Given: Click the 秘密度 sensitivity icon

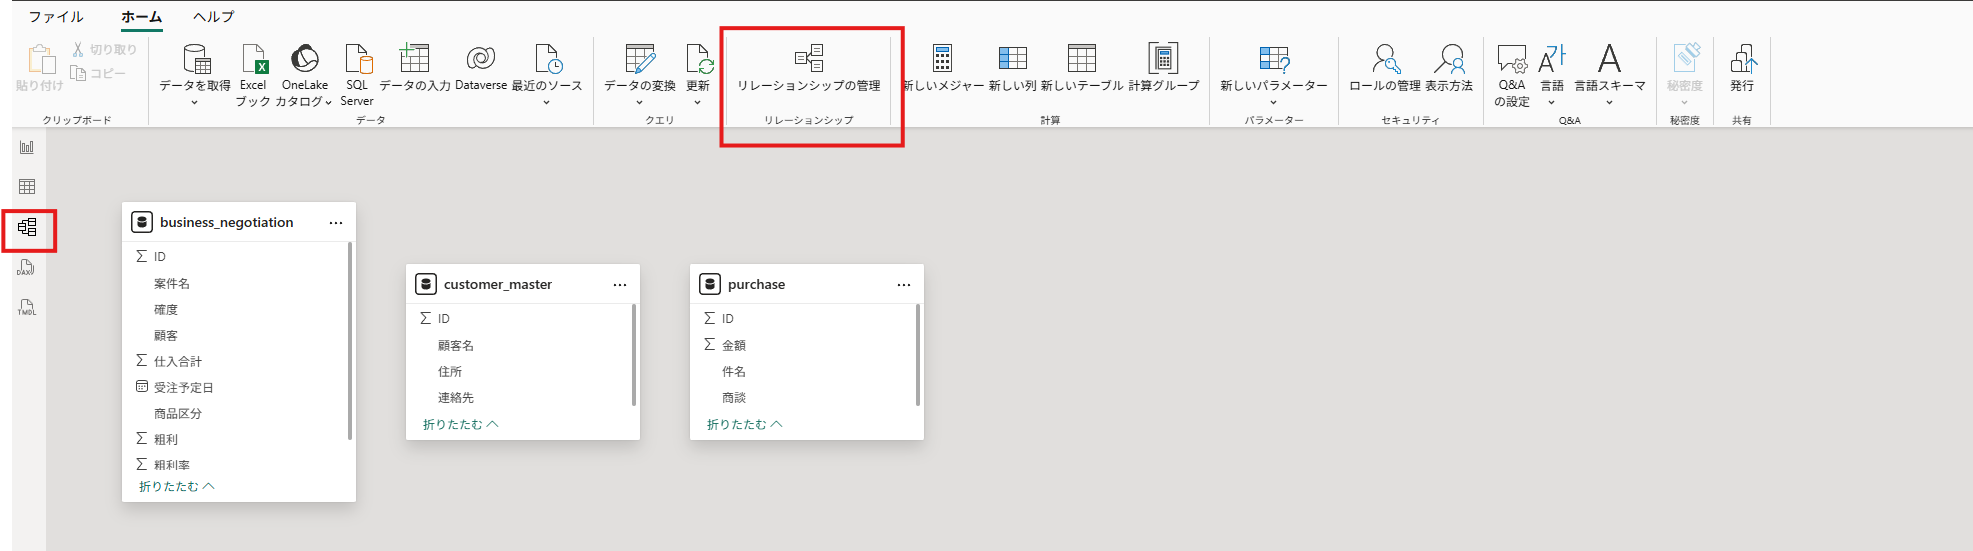Looking at the screenshot, I should [1685, 59].
